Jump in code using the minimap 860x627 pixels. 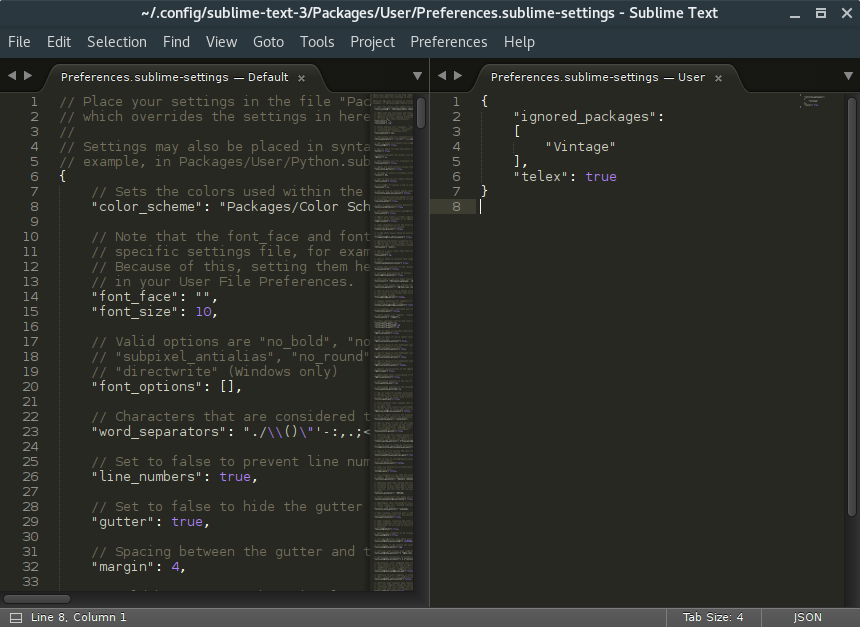coord(391,300)
